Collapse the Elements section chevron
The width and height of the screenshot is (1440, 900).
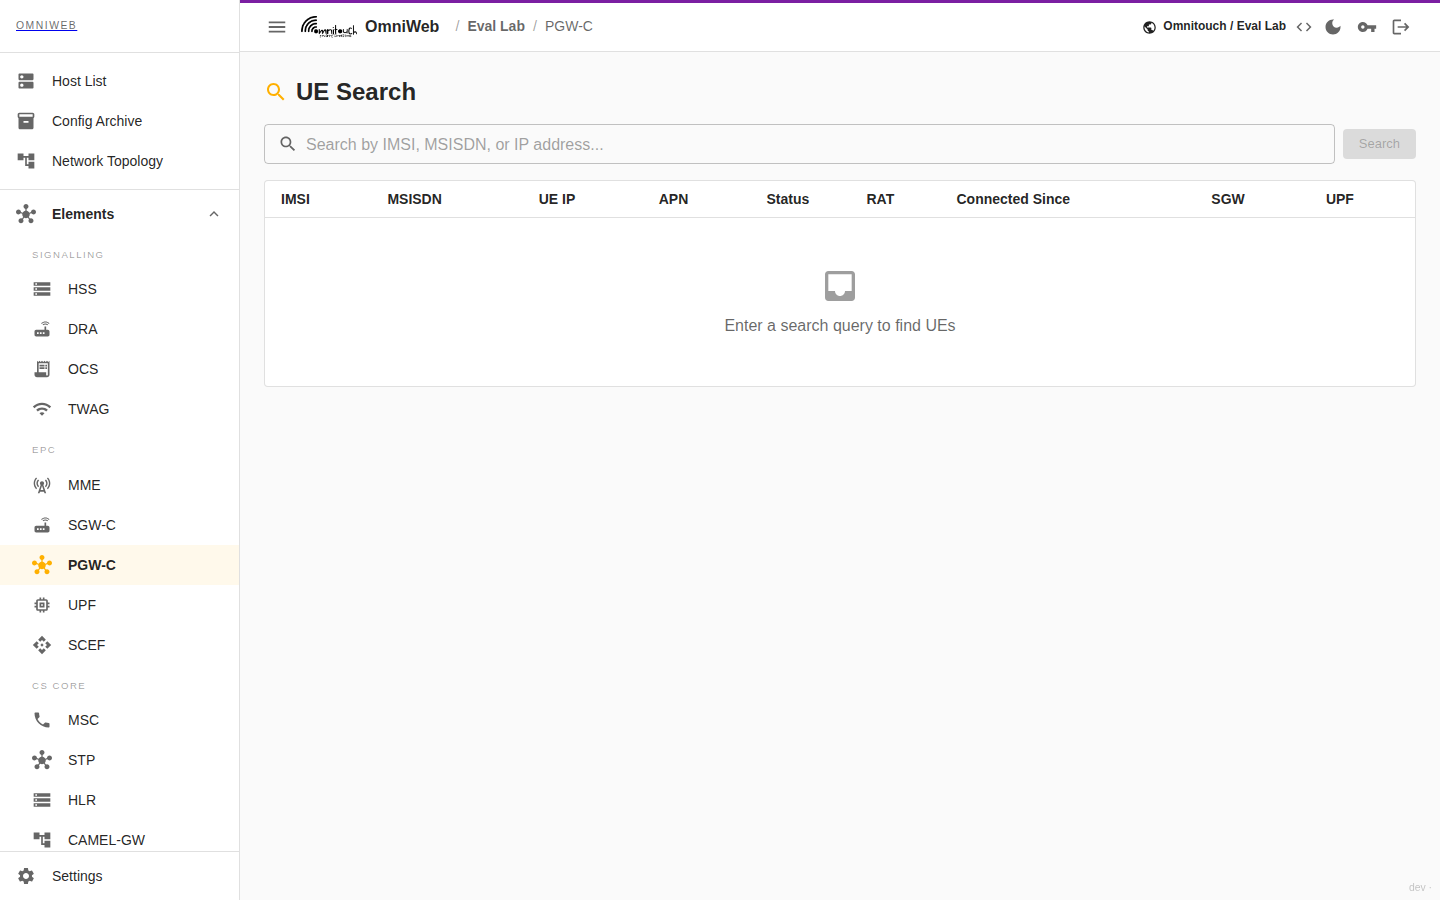214,214
